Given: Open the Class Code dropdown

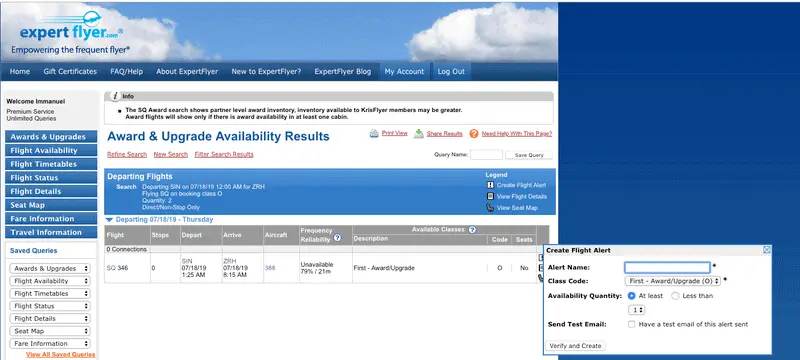Looking at the screenshot, I should (x=672, y=281).
